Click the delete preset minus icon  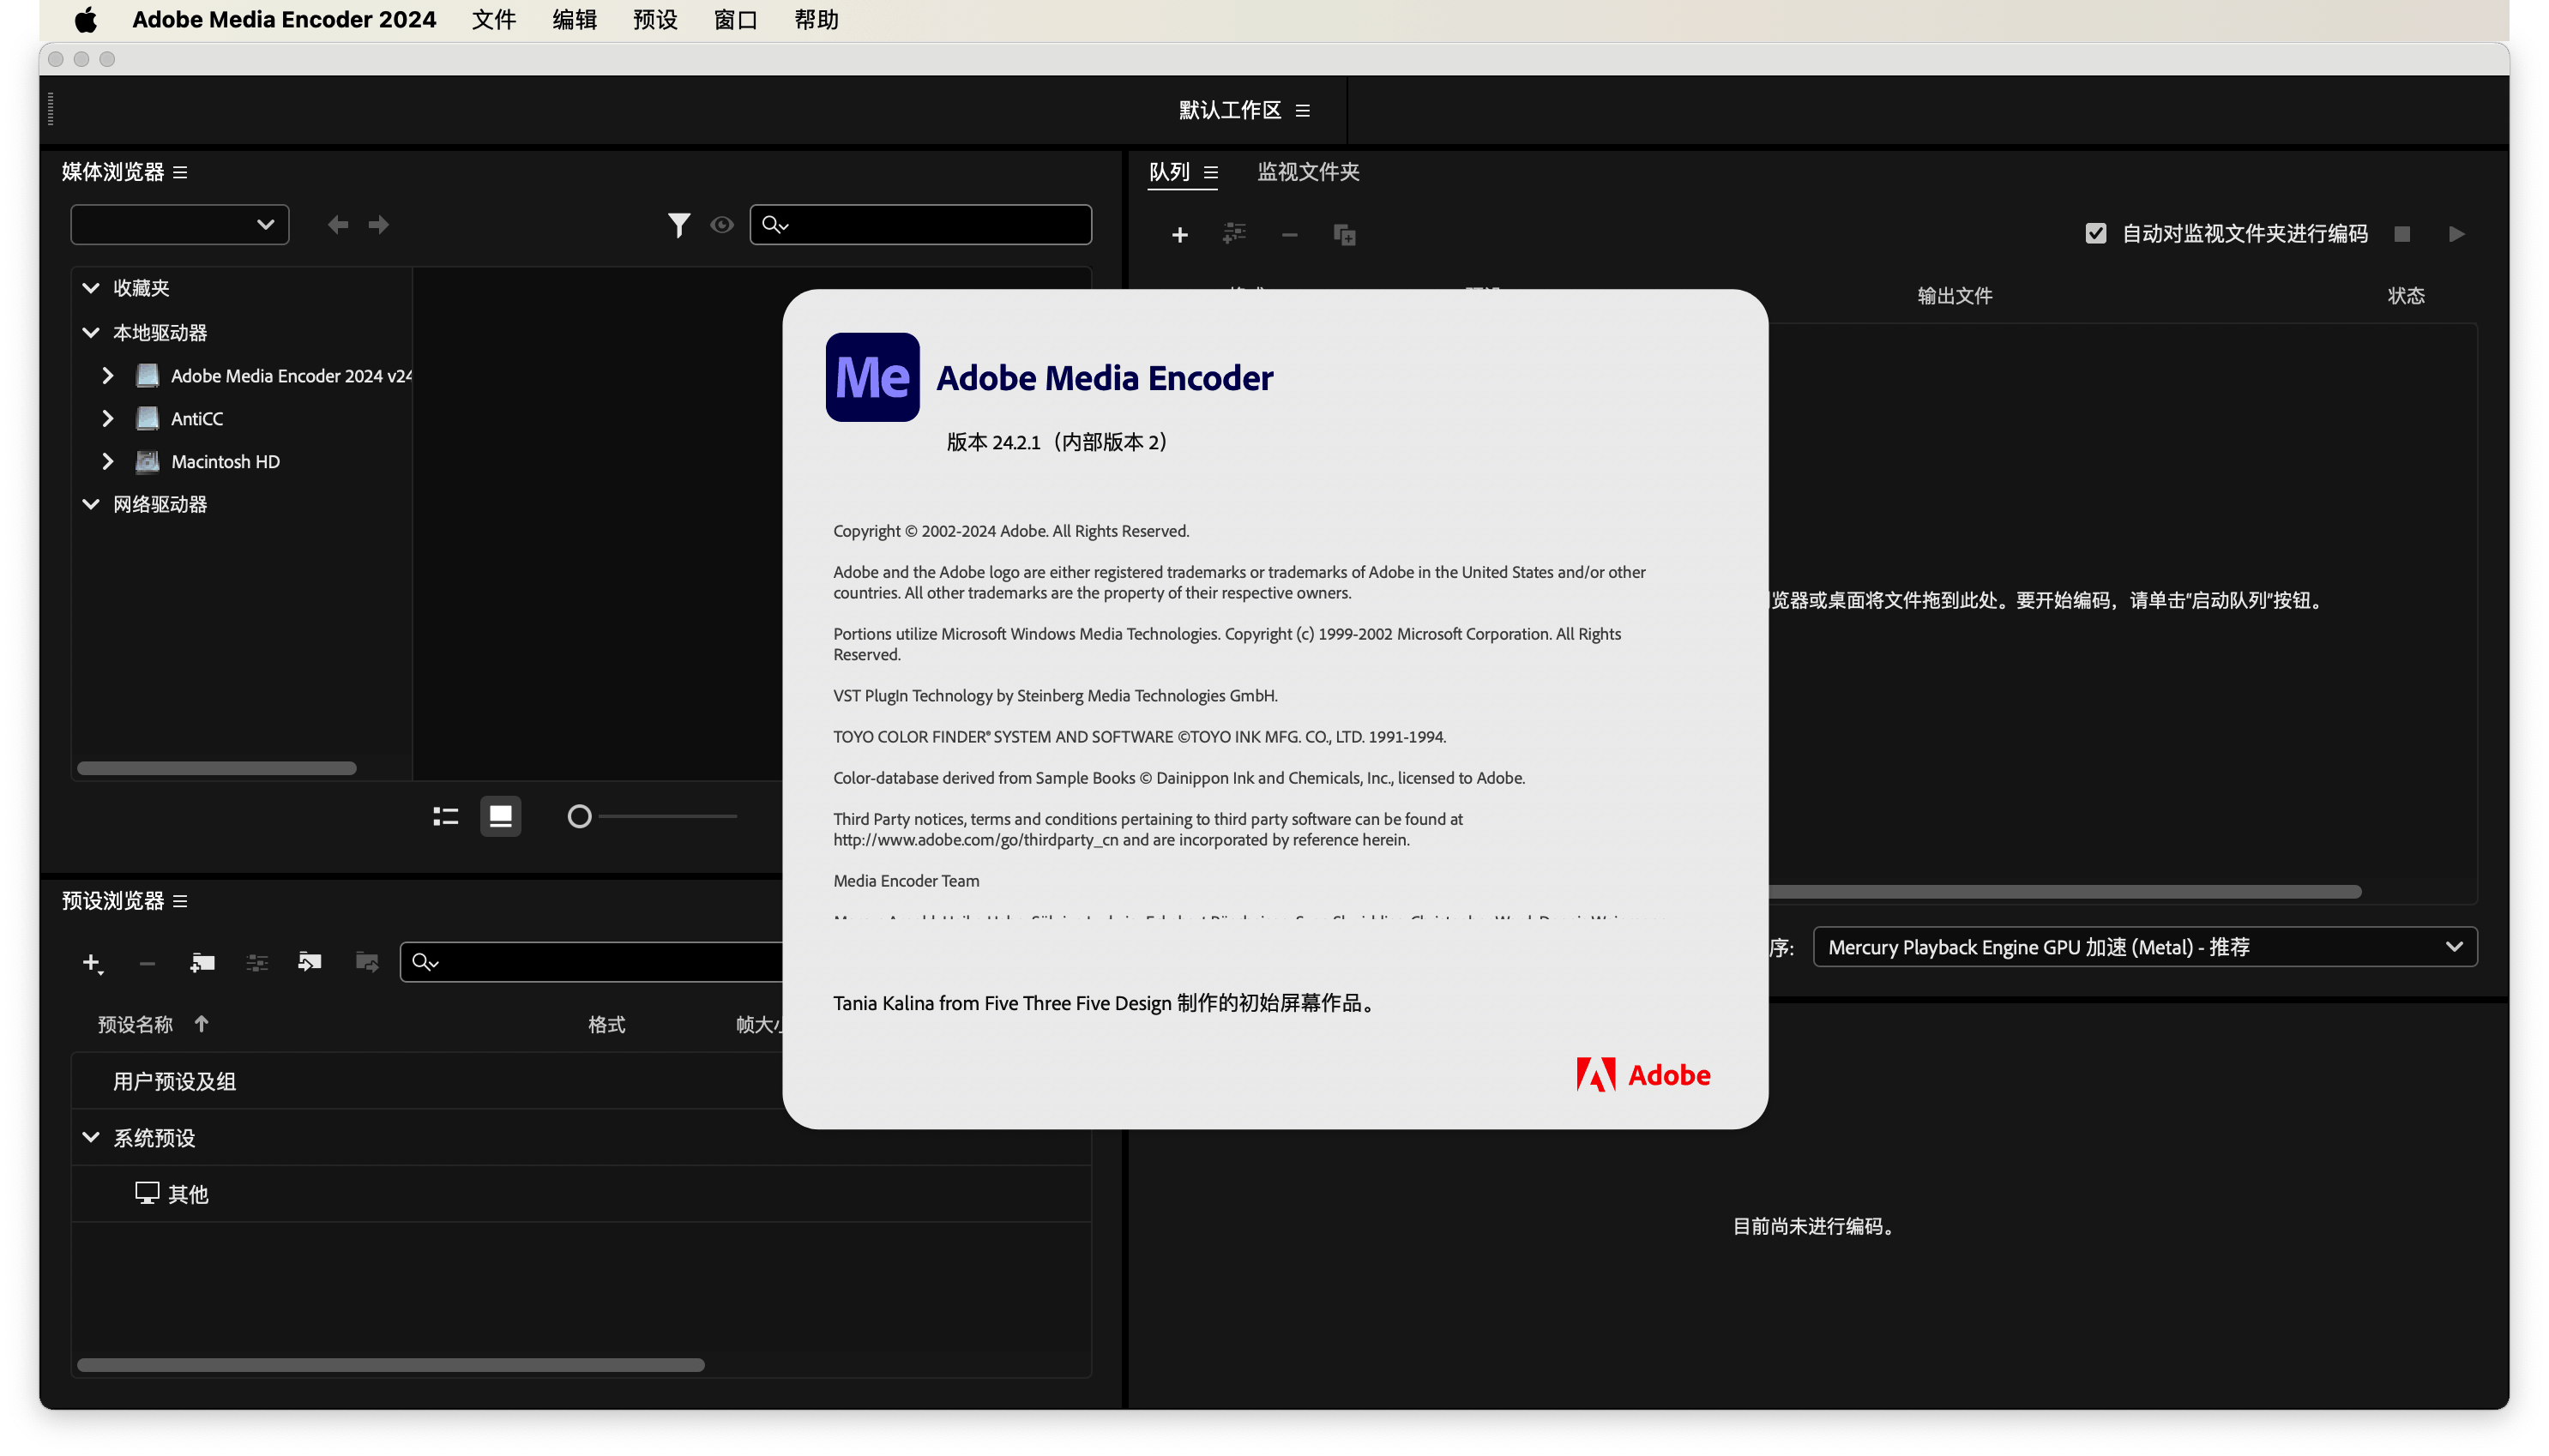point(147,963)
